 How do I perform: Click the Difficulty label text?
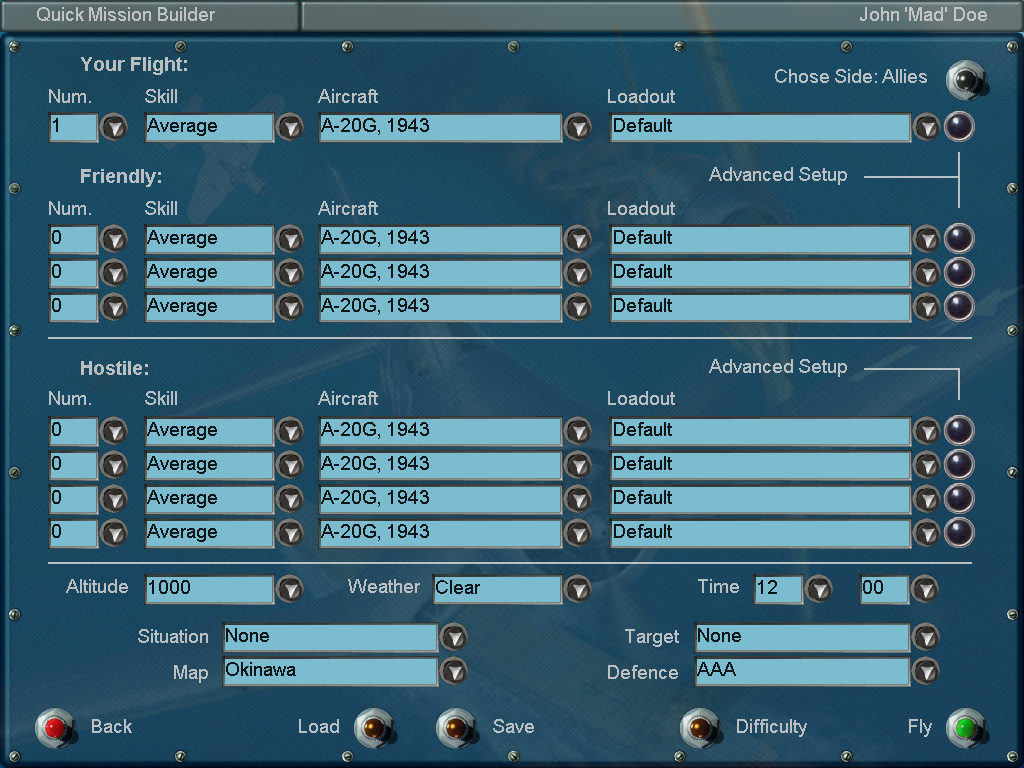point(771,727)
